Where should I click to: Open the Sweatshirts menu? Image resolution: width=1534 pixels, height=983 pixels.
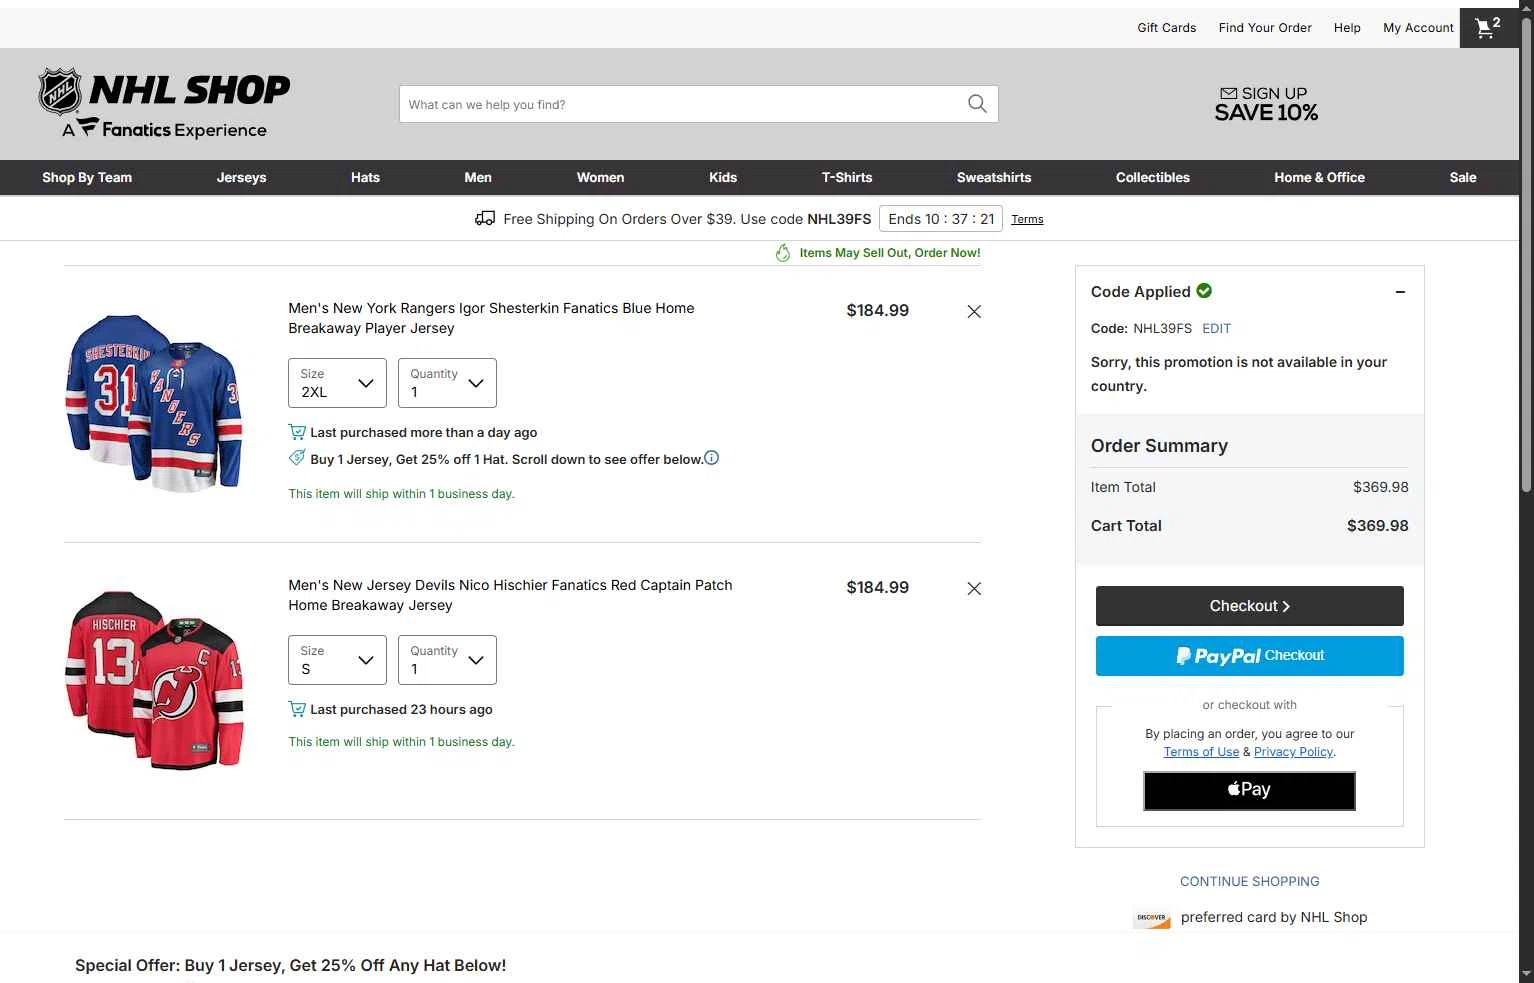click(x=994, y=177)
